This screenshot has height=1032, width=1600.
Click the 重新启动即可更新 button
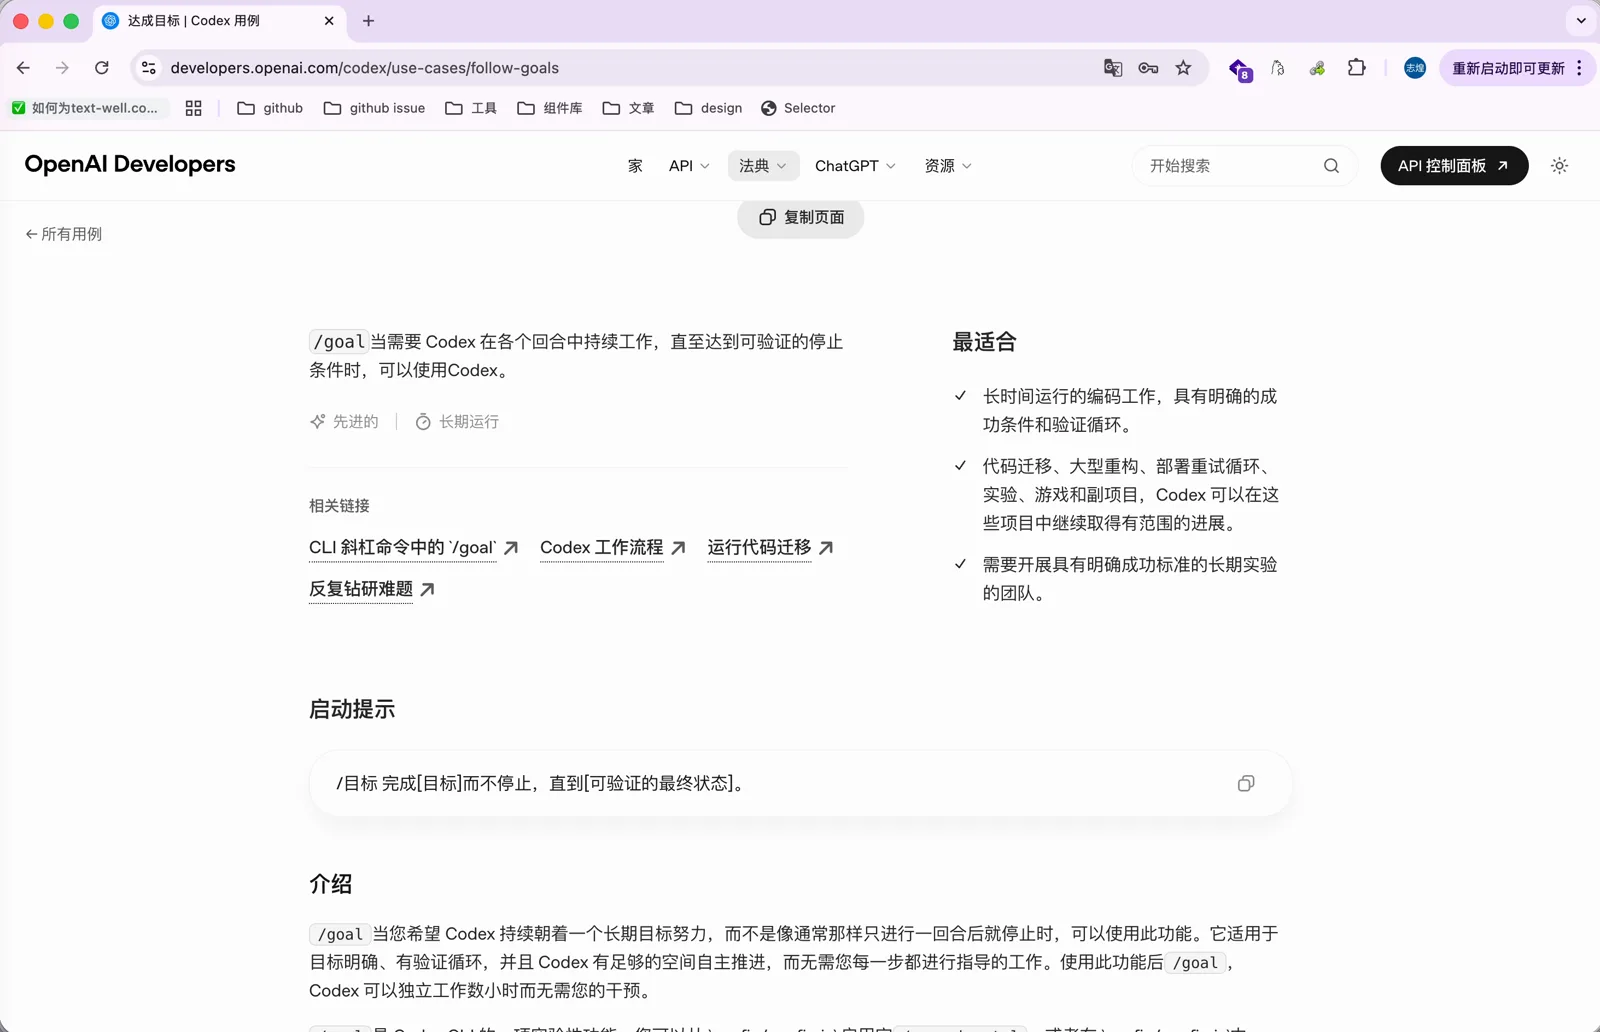tap(1508, 68)
